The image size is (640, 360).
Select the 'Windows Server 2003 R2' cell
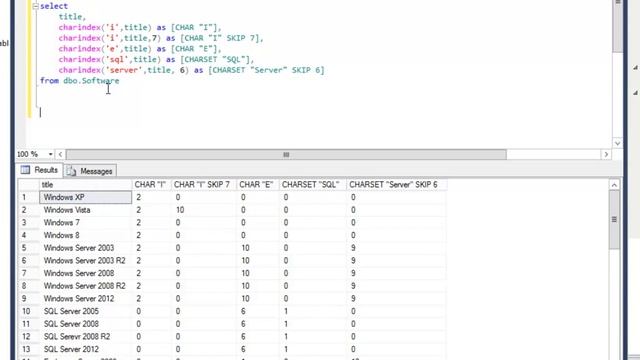pyautogui.click(x=86, y=261)
